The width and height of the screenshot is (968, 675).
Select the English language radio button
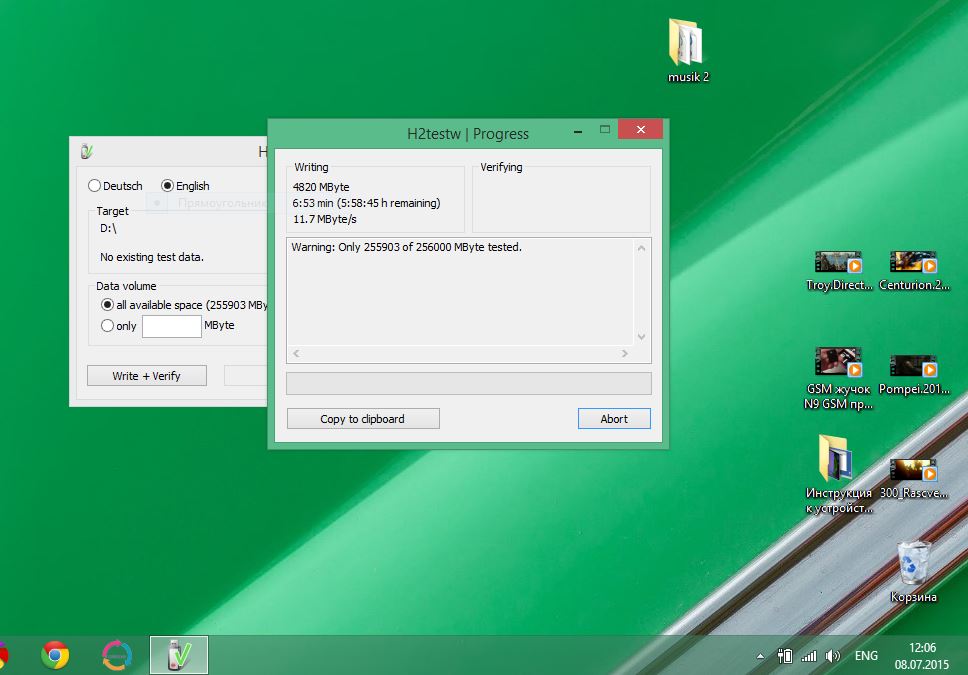[x=167, y=186]
